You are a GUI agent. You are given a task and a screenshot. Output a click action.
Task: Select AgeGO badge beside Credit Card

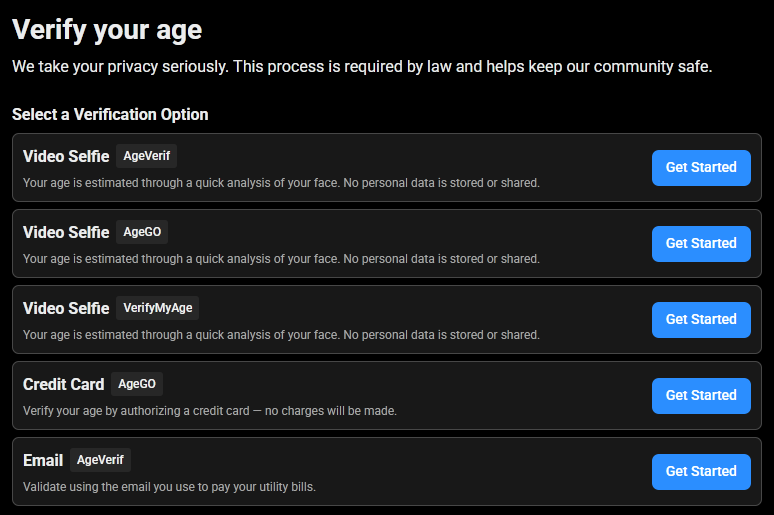(137, 384)
